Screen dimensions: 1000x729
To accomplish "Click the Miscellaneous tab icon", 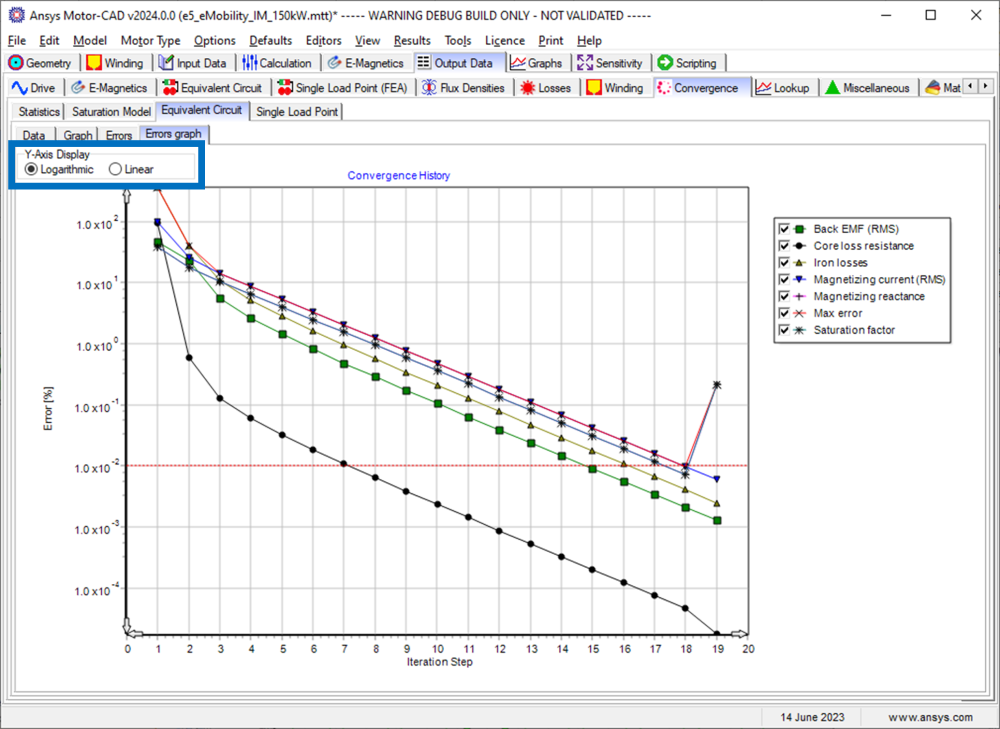I will [x=832, y=87].
